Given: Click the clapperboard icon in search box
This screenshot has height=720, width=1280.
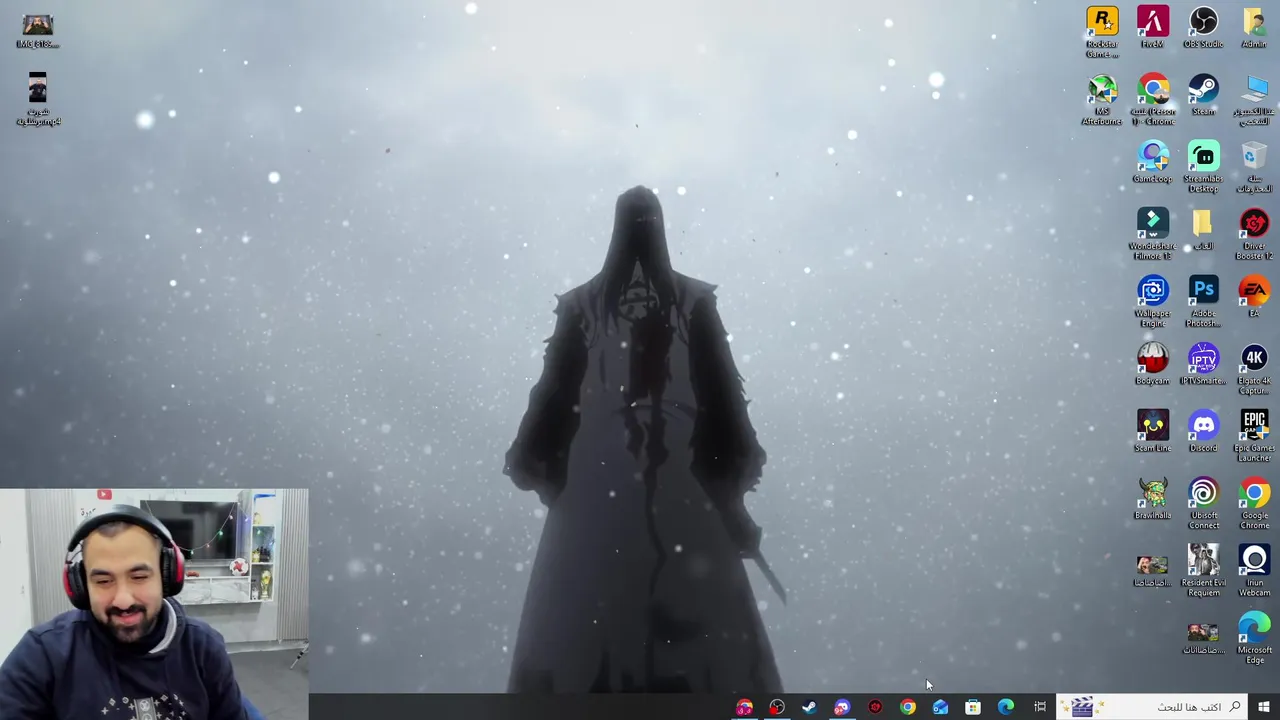Looking at the screenshot, I should pos(1082,707).
